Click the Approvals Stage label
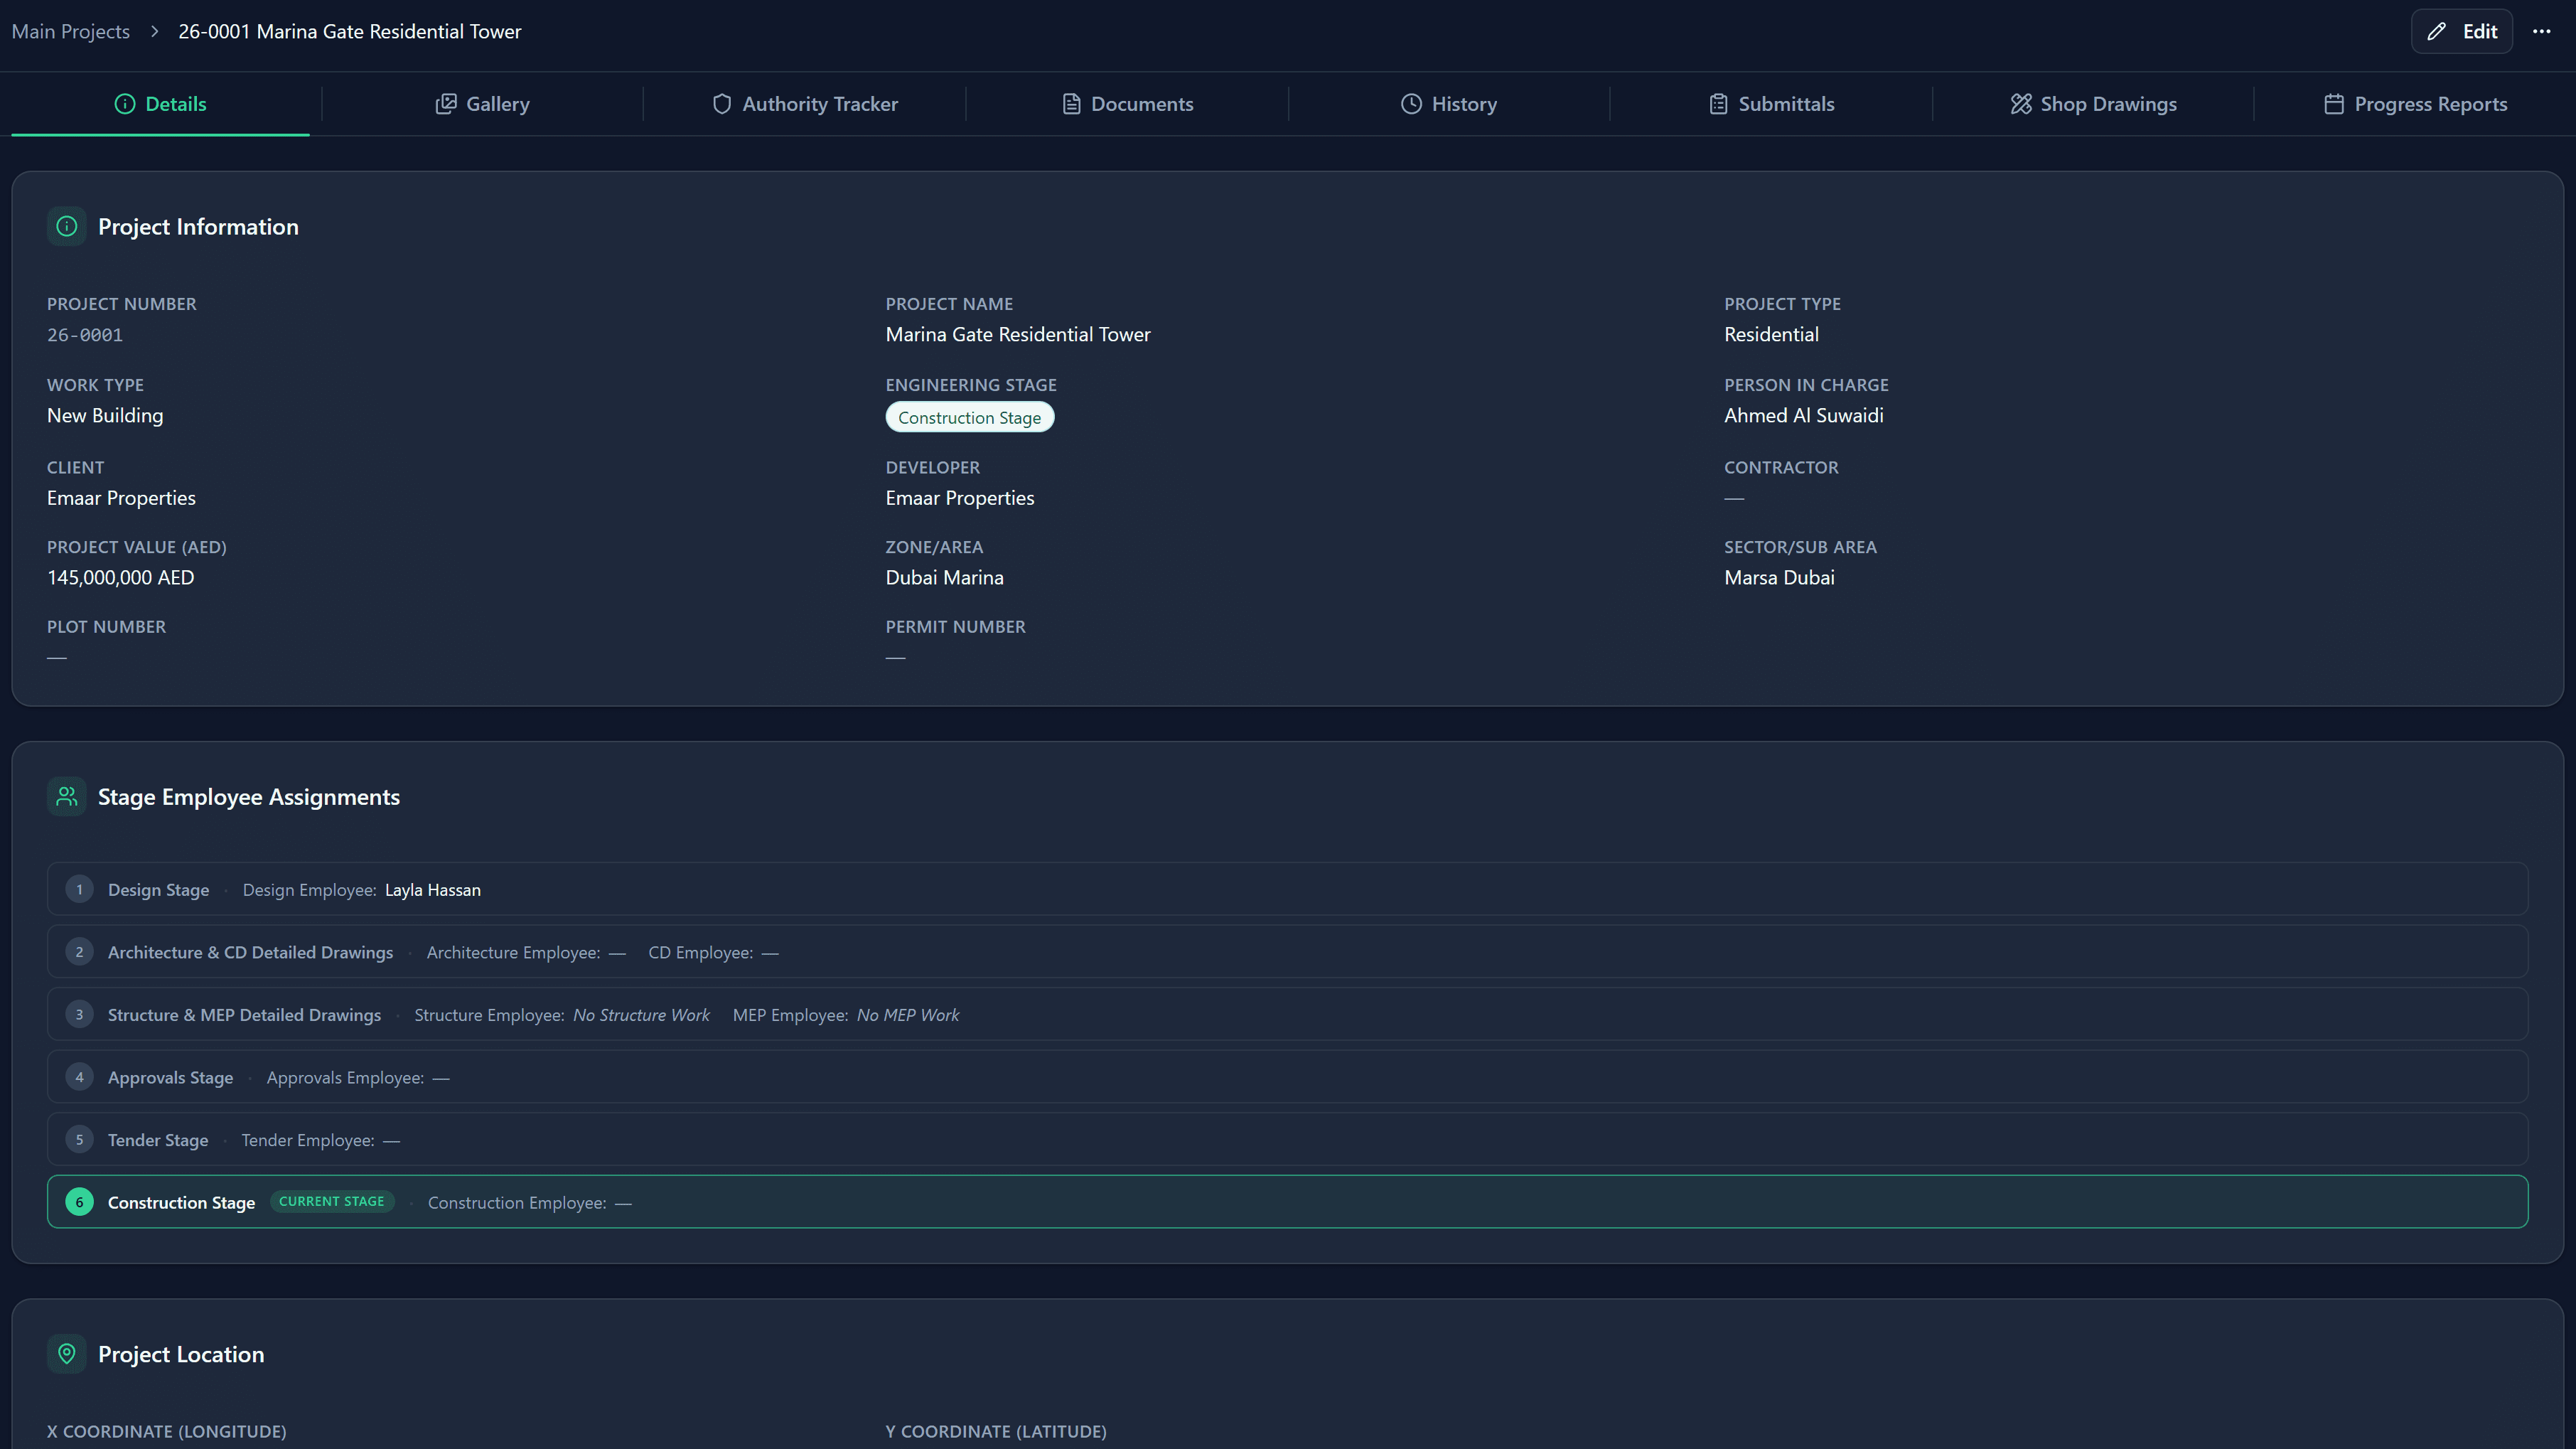Screen dimensions: 2576x1449 [170, 1077]
